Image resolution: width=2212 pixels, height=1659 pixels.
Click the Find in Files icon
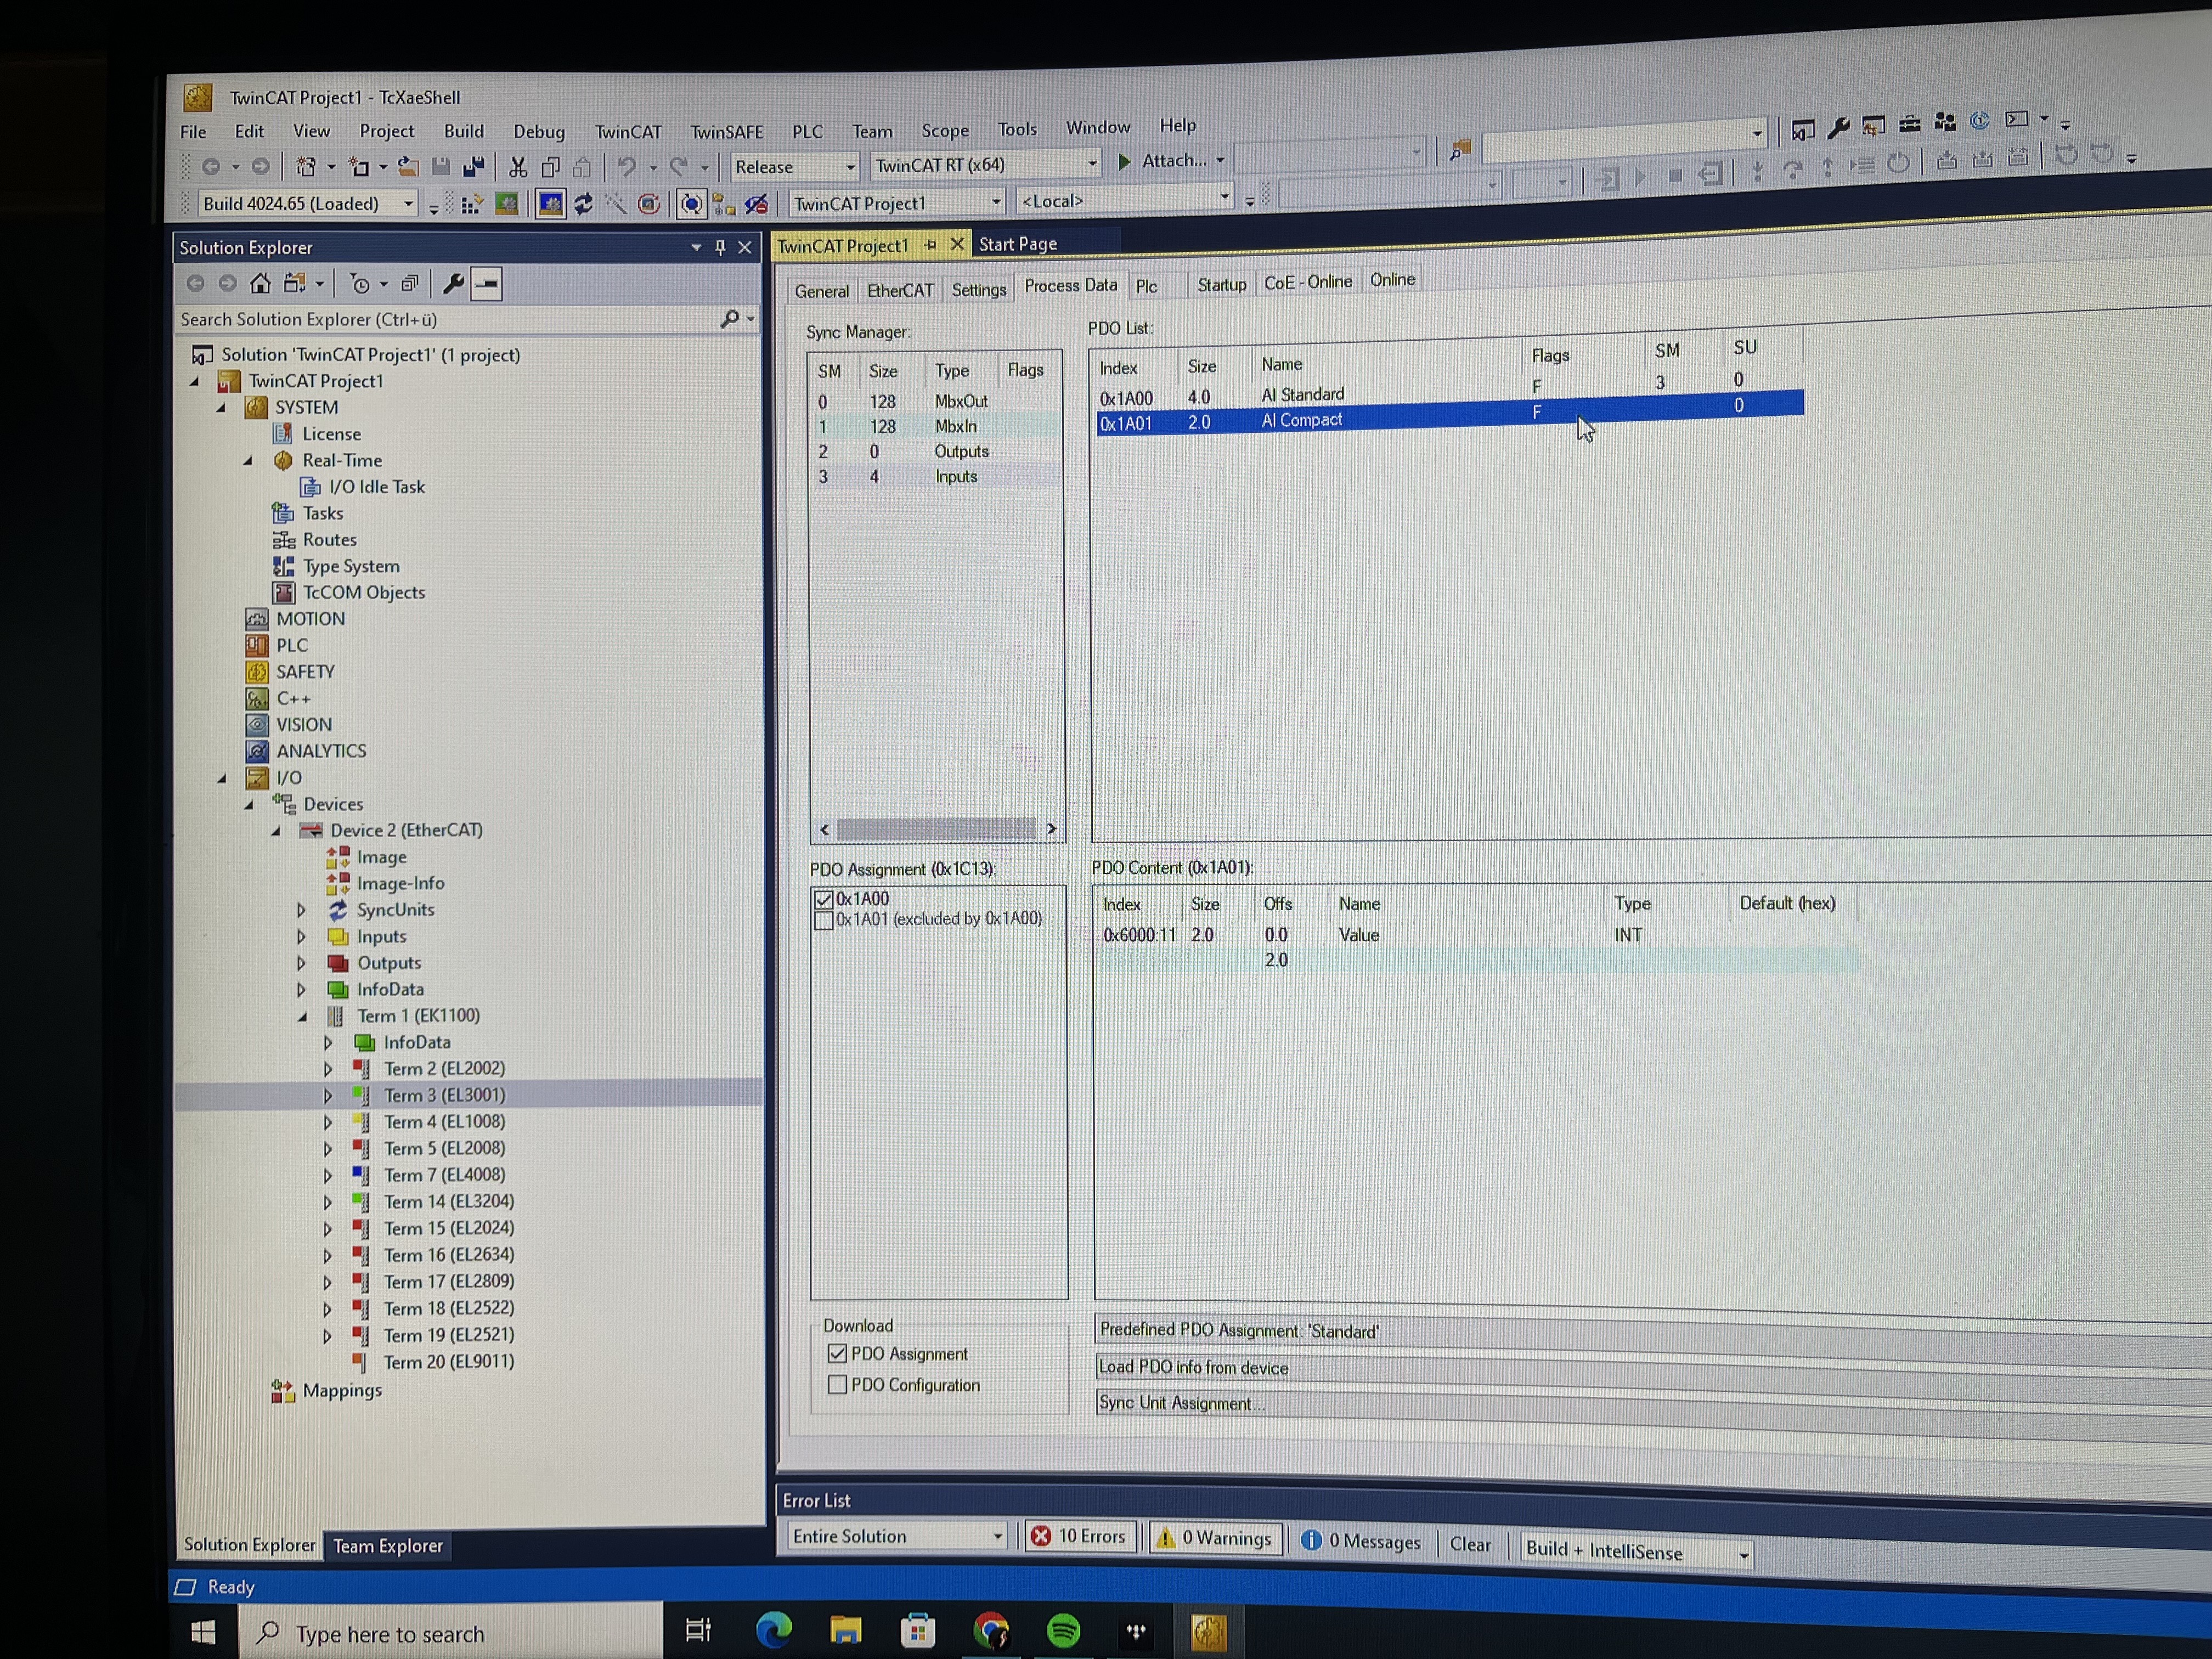click(1460, 151)
